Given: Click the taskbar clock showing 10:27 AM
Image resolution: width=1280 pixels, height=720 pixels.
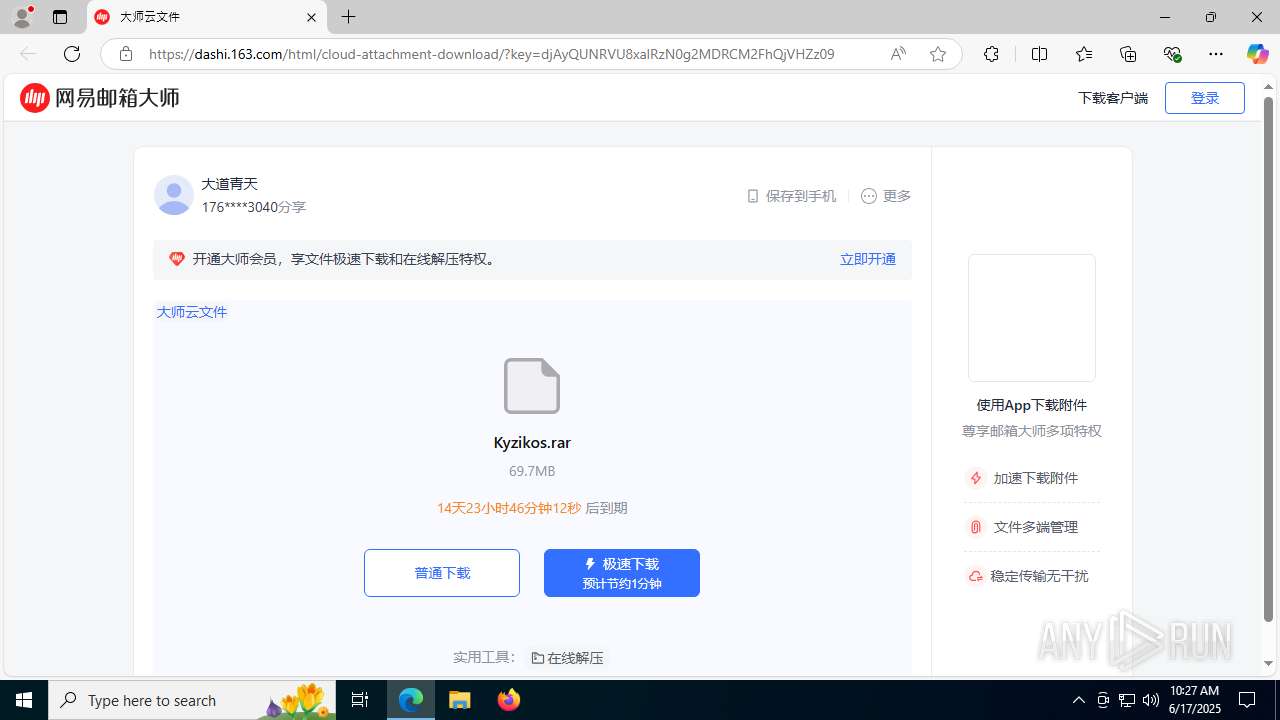Looking at the screenshot, I should [x=1194, y=700].
